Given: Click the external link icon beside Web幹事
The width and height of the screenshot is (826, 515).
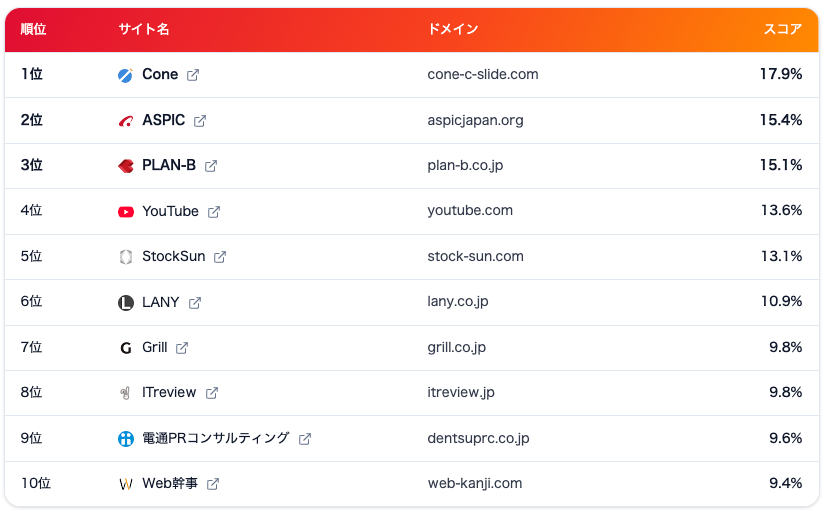Looking at the screenshot, I should pos(212,484).
